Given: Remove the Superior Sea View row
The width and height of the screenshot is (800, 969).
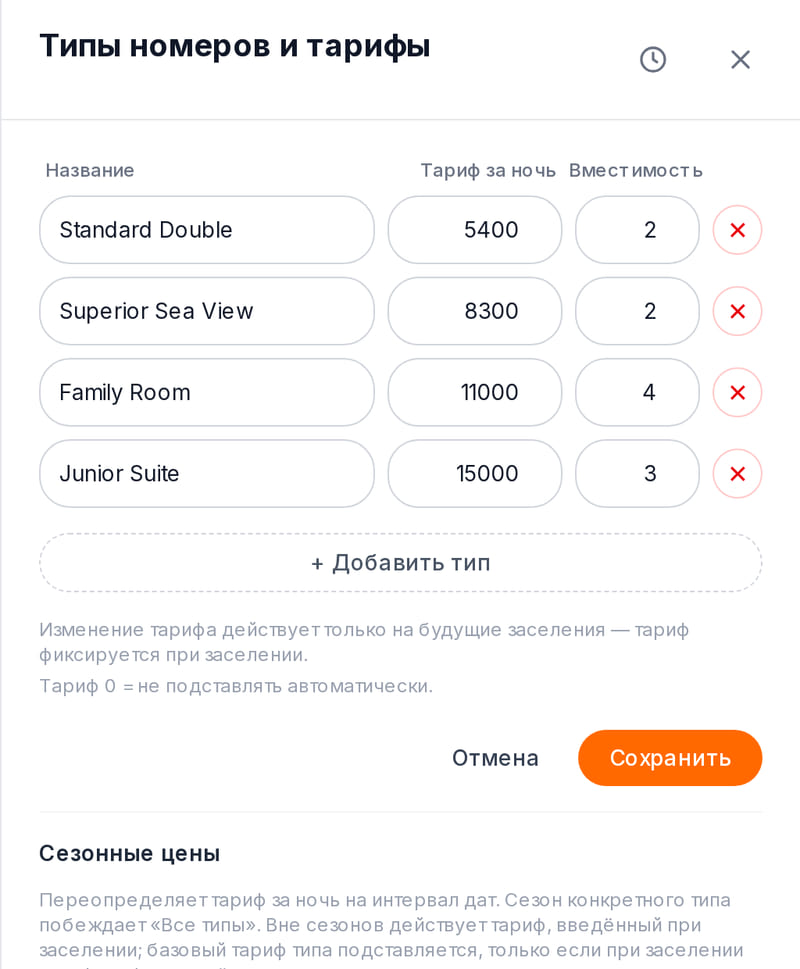Looking at the screenshot, I should (737, 311).
